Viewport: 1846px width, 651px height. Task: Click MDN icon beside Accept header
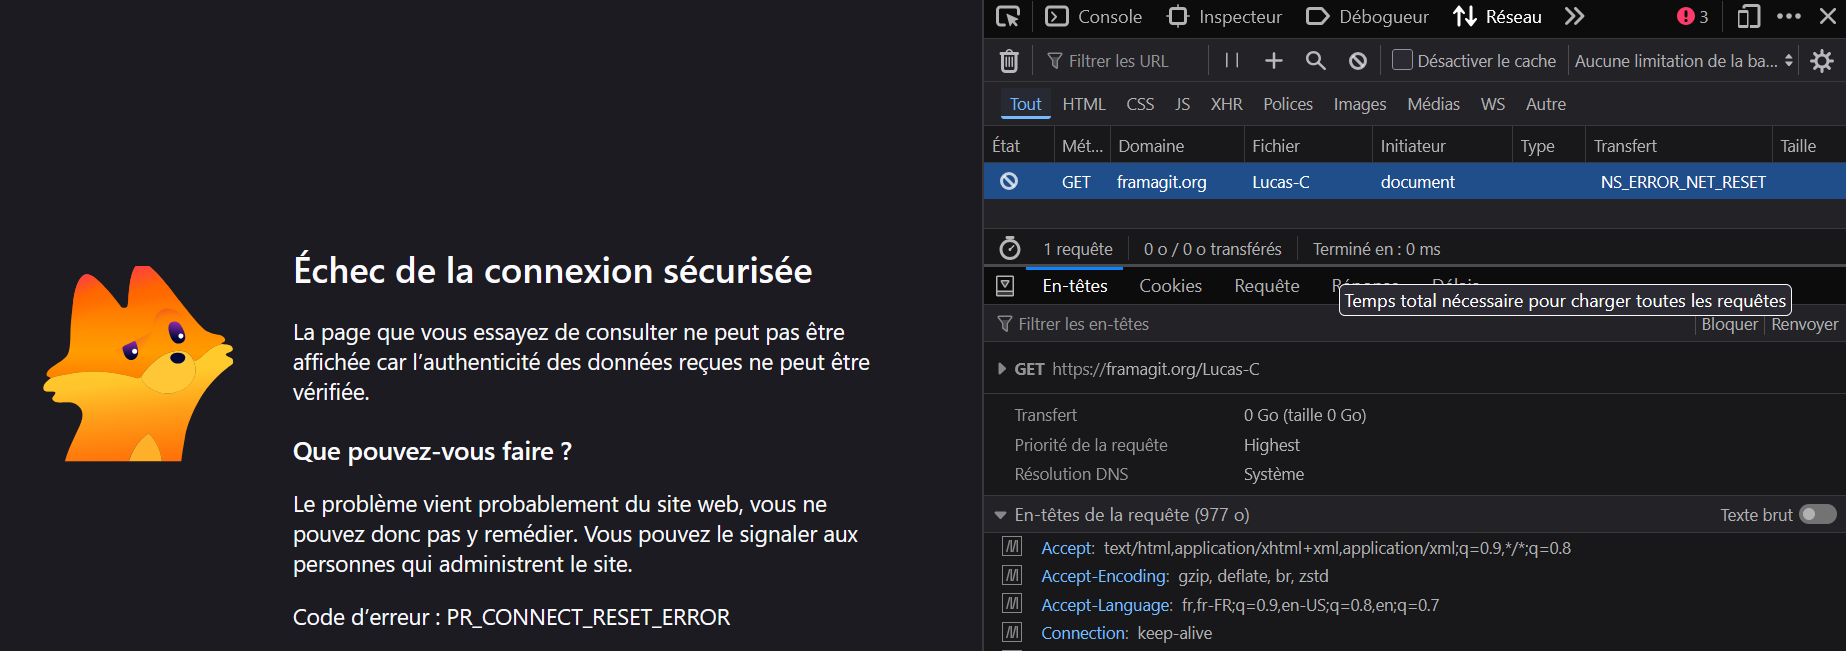click(1012, 547)
